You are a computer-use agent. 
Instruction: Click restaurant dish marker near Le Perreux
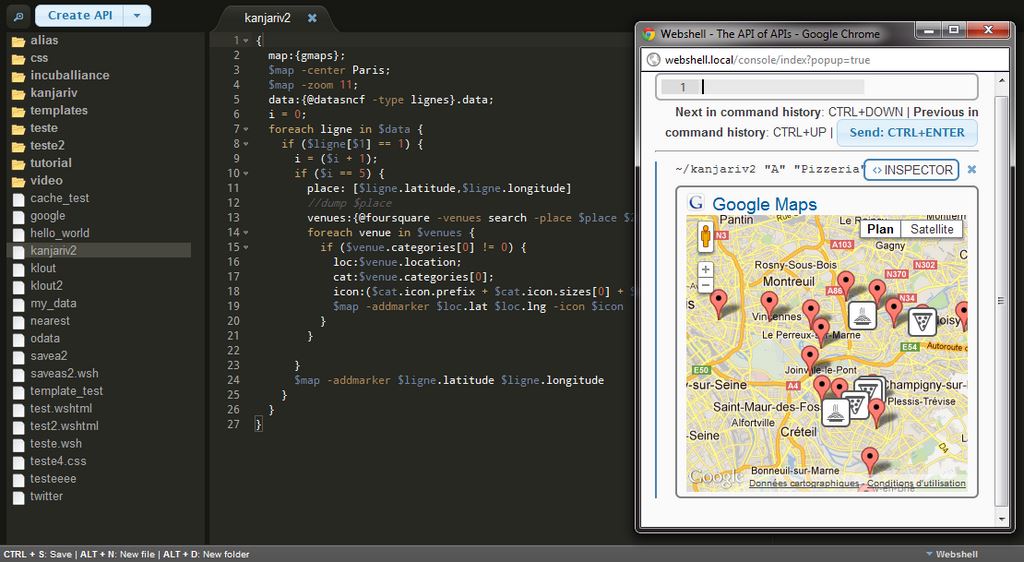point(862,316)
